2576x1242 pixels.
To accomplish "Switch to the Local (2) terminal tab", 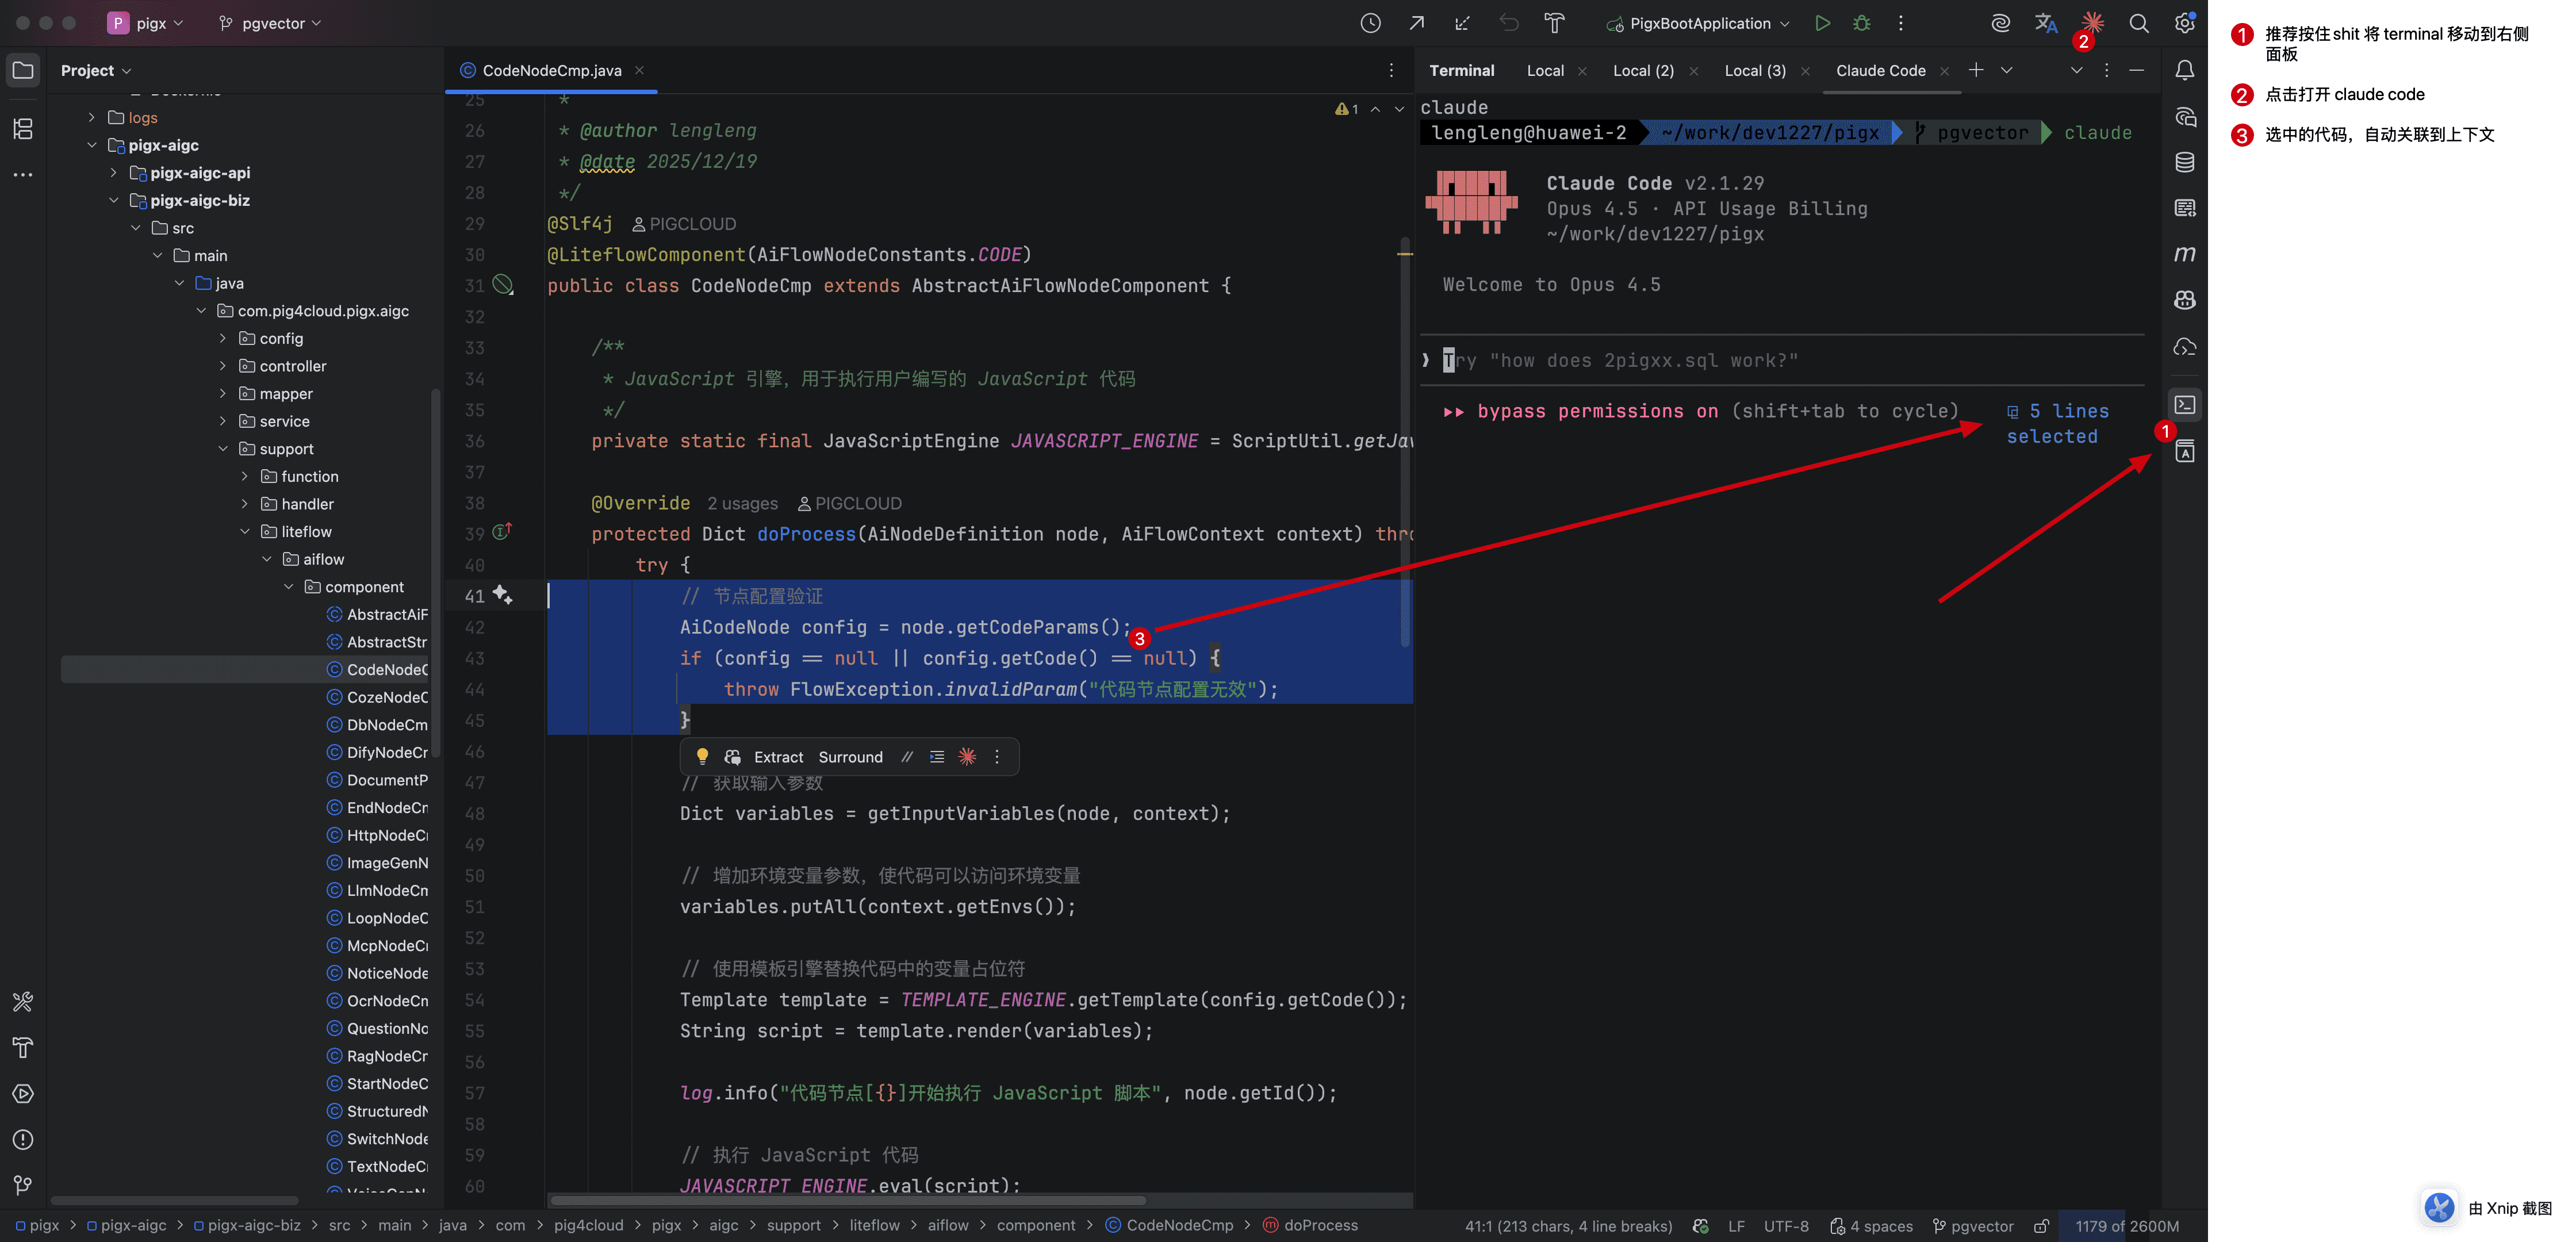I will click(x=1643, y=70).
